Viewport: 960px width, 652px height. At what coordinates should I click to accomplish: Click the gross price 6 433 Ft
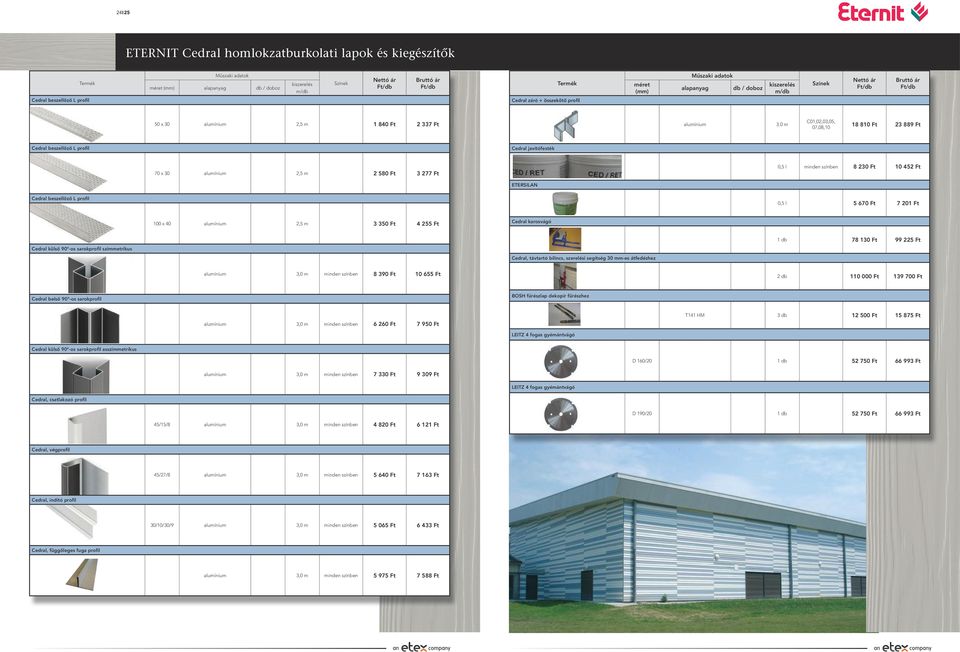[428, 525]
